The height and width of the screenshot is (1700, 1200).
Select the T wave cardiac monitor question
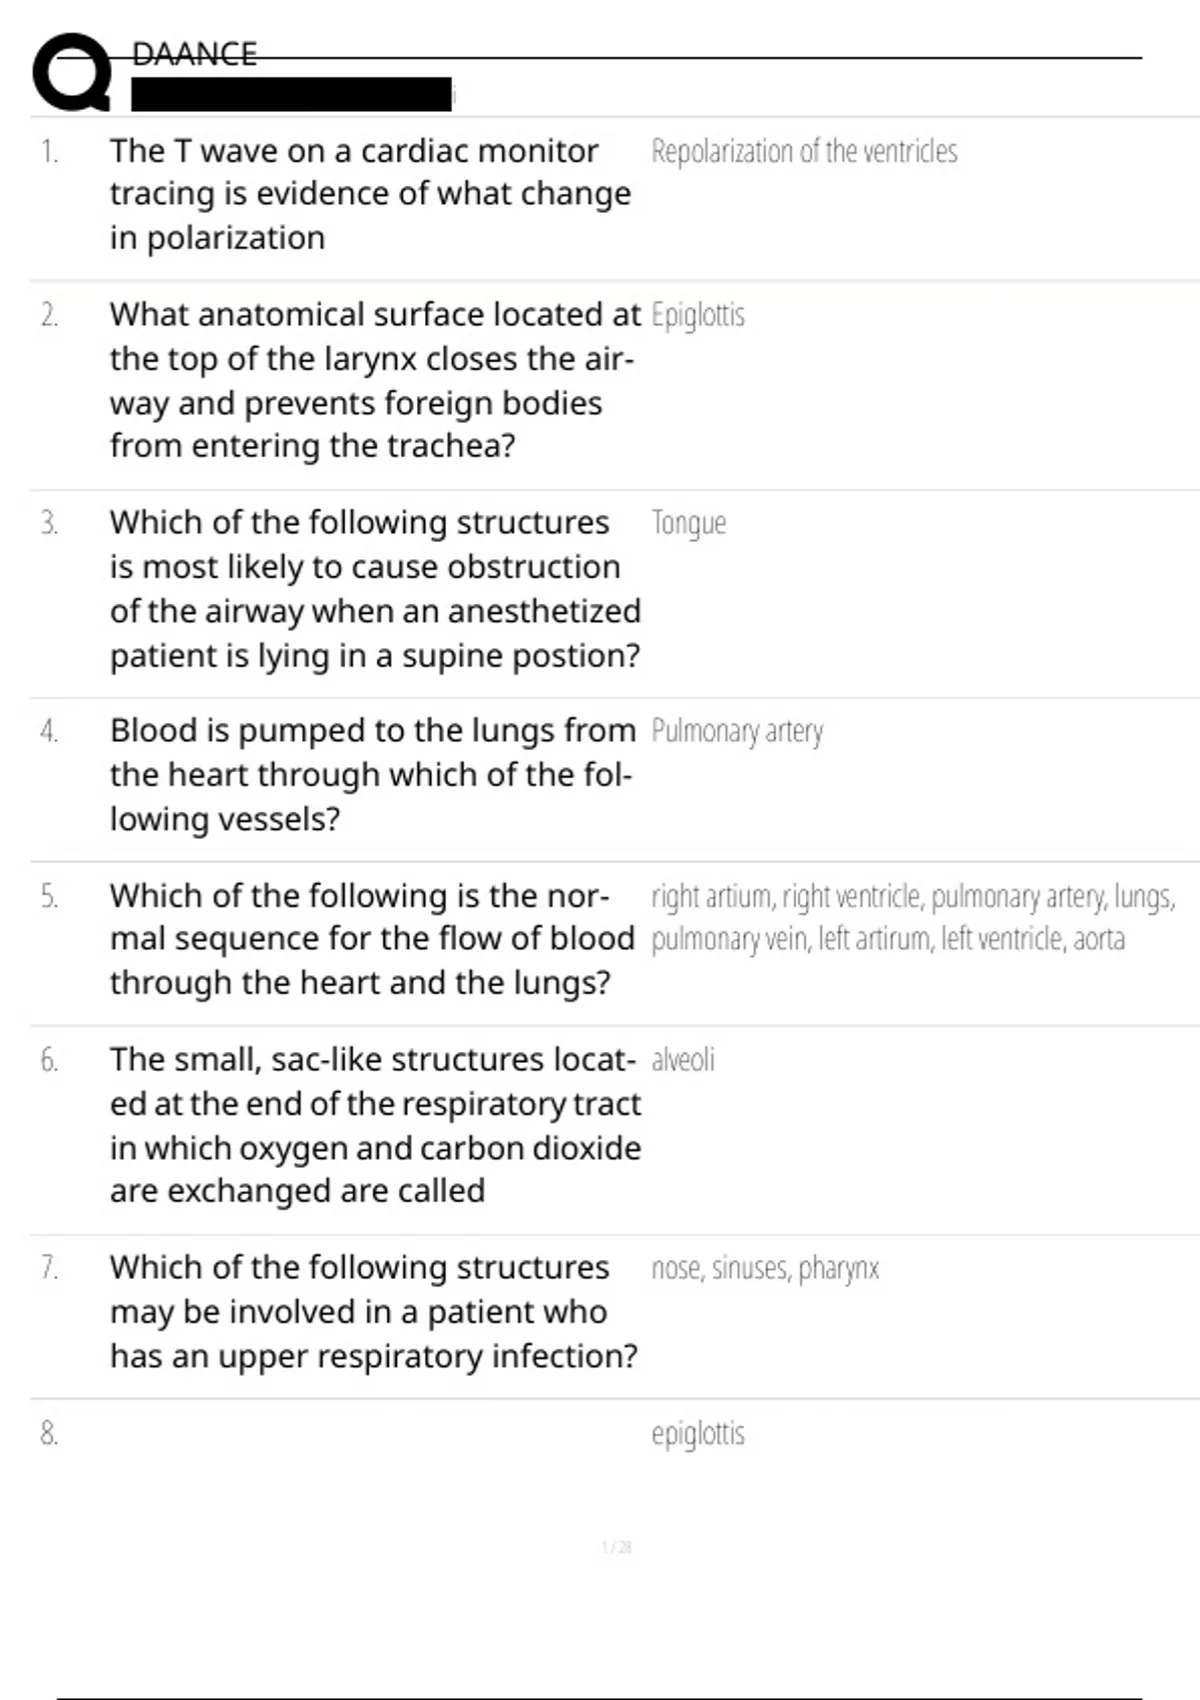370,194
